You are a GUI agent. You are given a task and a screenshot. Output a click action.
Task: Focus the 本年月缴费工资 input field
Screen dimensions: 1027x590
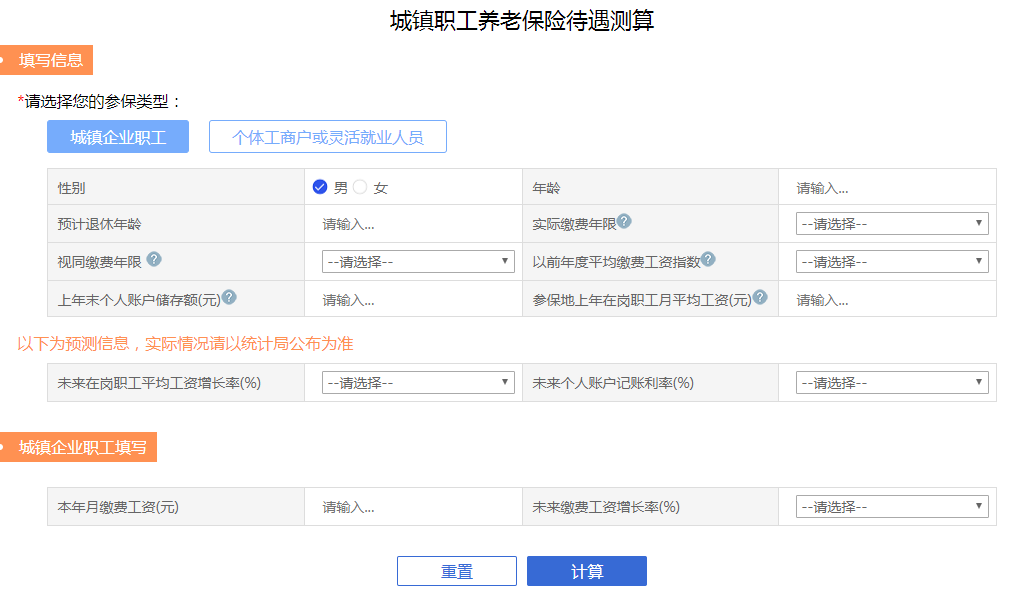click(x=413, y=507)
